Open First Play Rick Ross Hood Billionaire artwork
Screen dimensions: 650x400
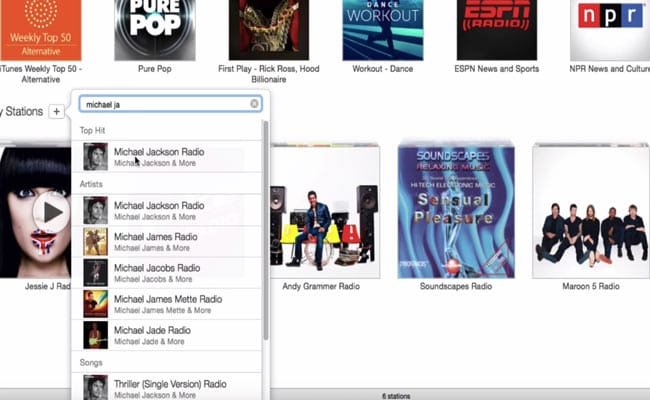(269, 30)
